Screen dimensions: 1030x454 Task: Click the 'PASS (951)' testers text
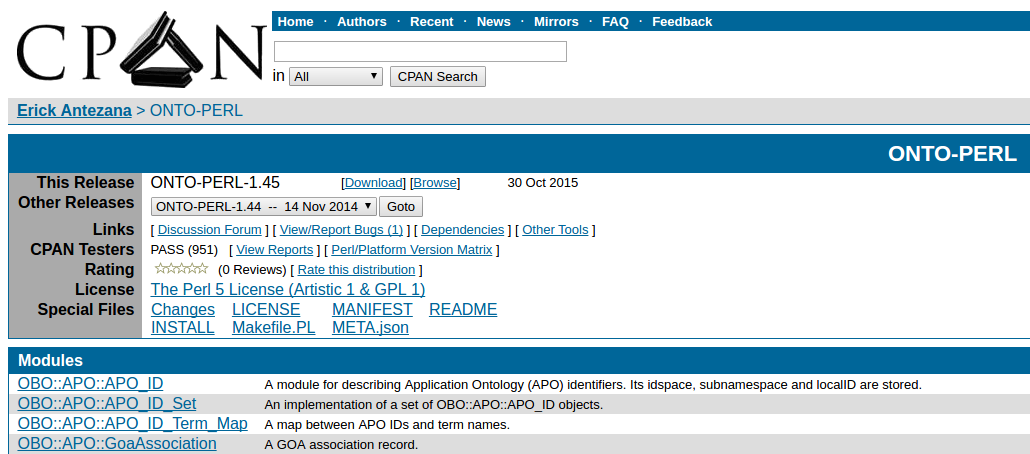(184, 250)
